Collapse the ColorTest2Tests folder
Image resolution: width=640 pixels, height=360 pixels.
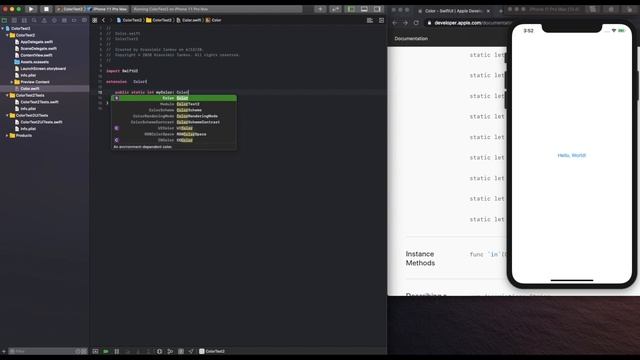coord(7,95)
